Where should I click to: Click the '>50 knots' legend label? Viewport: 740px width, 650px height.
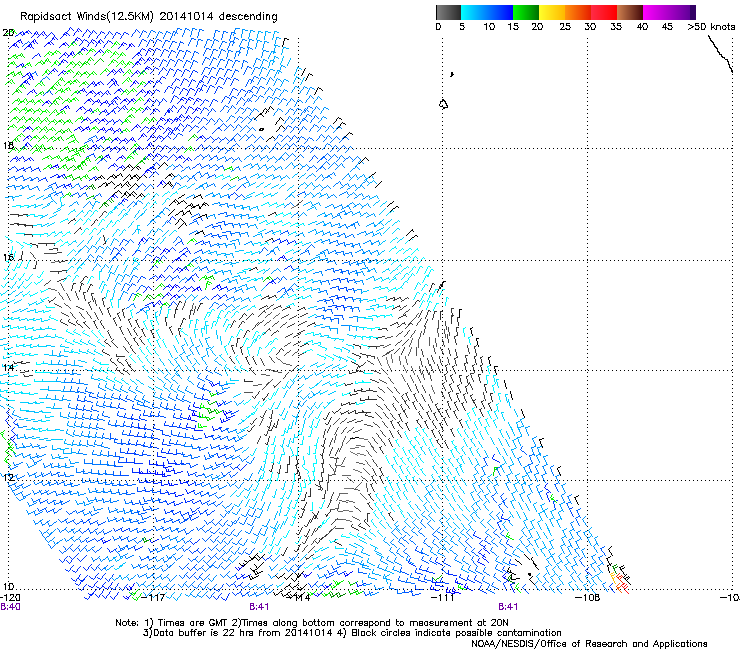click(711, 26)
